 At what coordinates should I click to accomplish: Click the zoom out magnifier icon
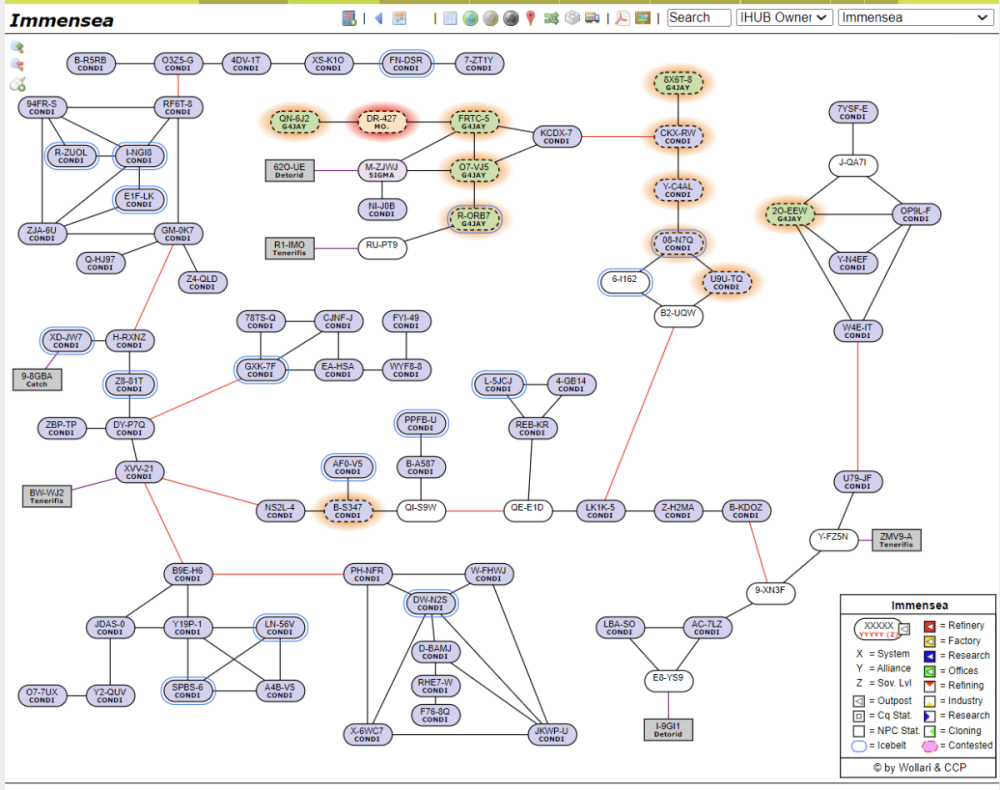[18, 65]
